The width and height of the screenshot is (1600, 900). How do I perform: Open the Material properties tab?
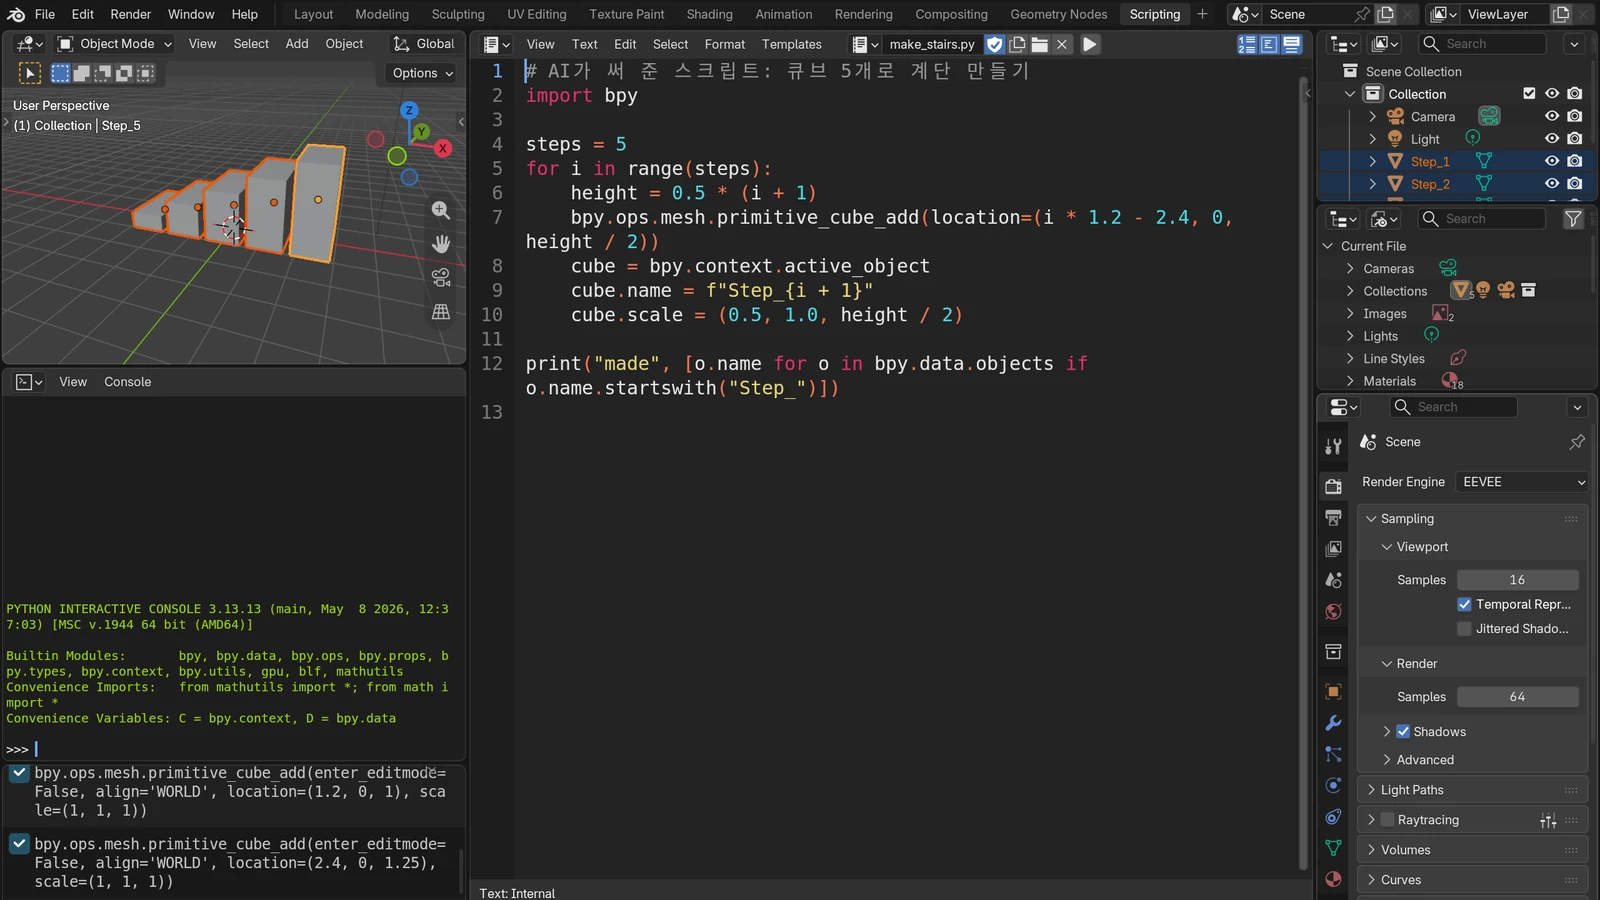pos(1333,879)
